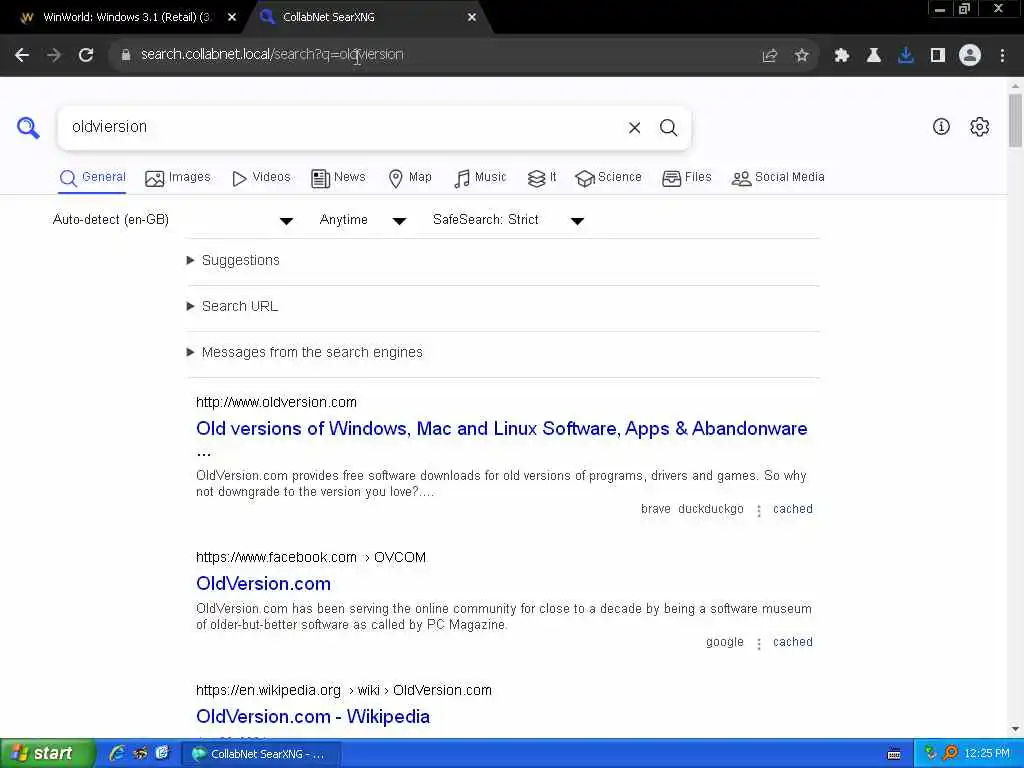The height and width of the screenshot is (768, 1024).
Task: Open cached copy of oldversion.com result
Action: [793, 509]
